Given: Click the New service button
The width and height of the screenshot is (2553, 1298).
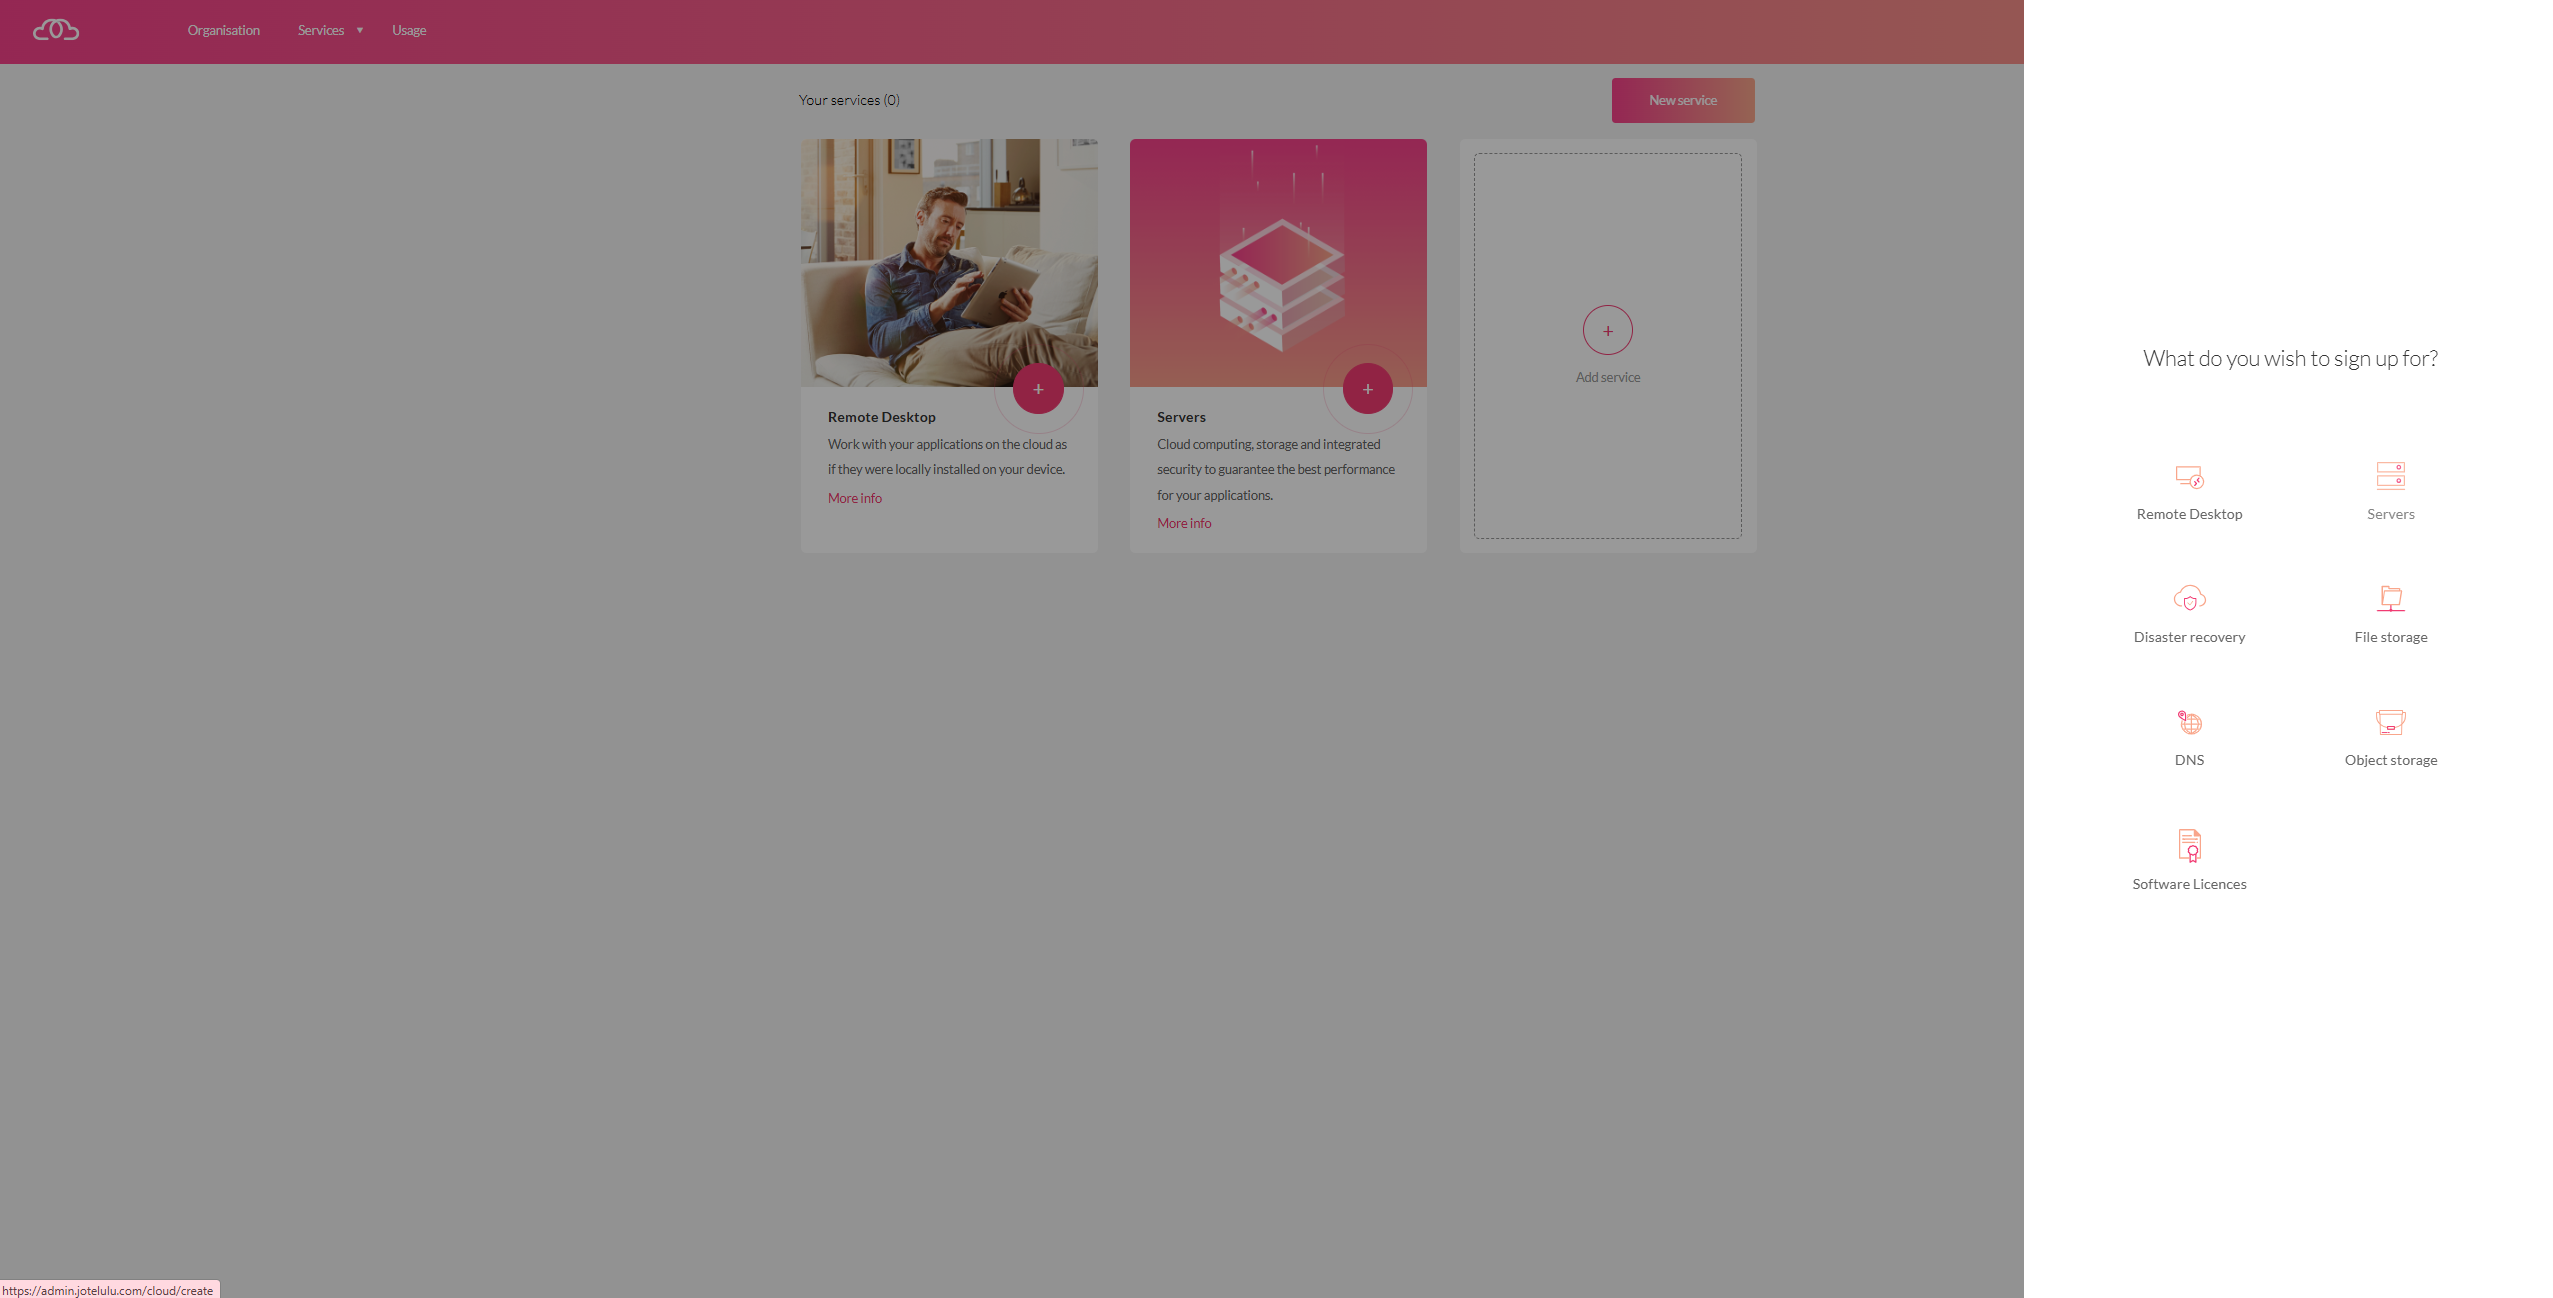Looking at the screenshot, I should (x=1682, y=100).
